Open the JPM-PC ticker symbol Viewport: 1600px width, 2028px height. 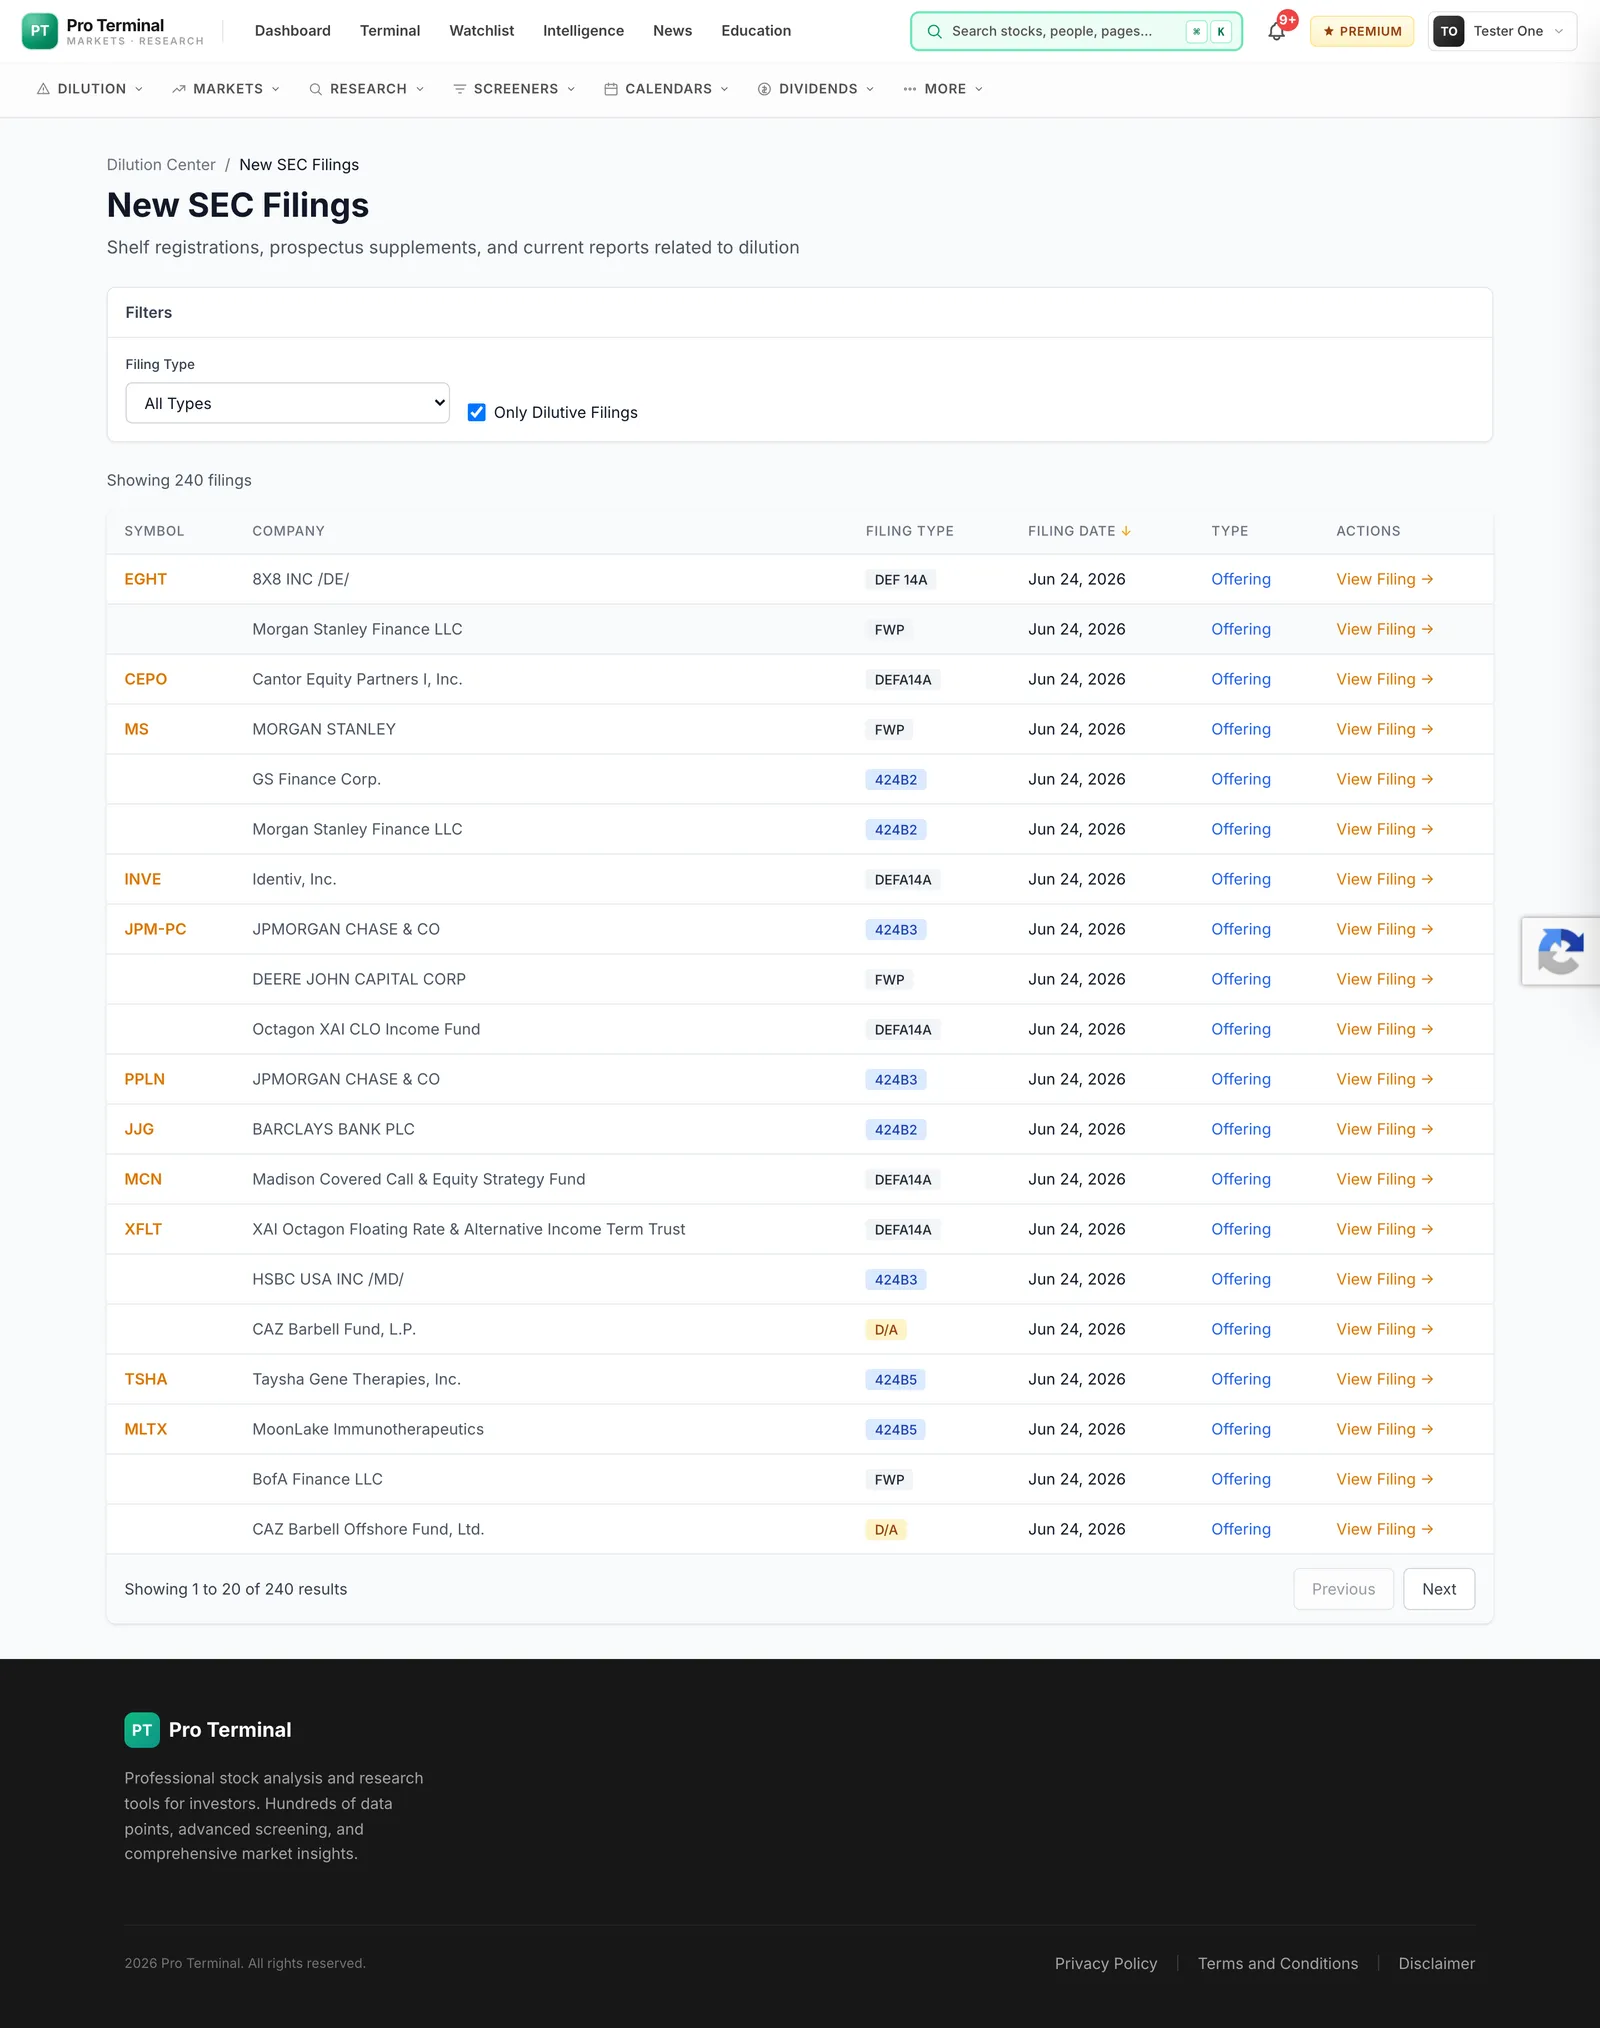[x=155, y=929]
